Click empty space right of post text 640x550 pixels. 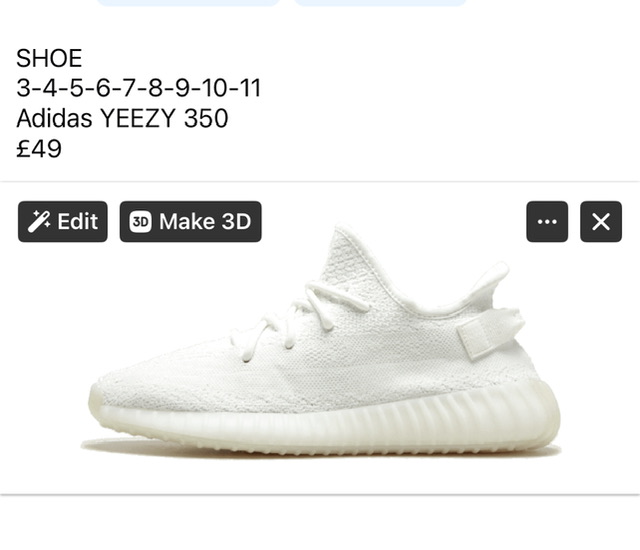[x=449, y=102]
